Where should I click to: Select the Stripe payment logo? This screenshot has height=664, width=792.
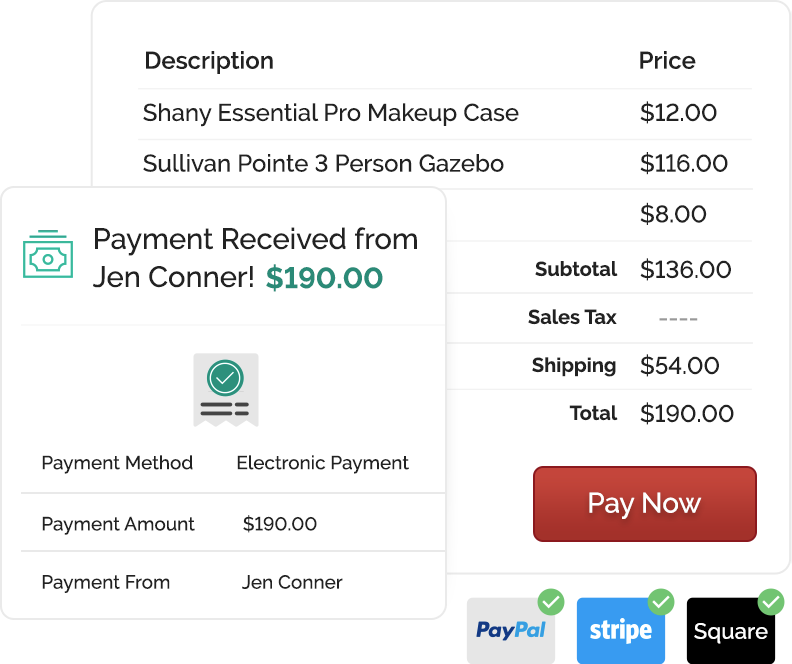coord(621,630)
